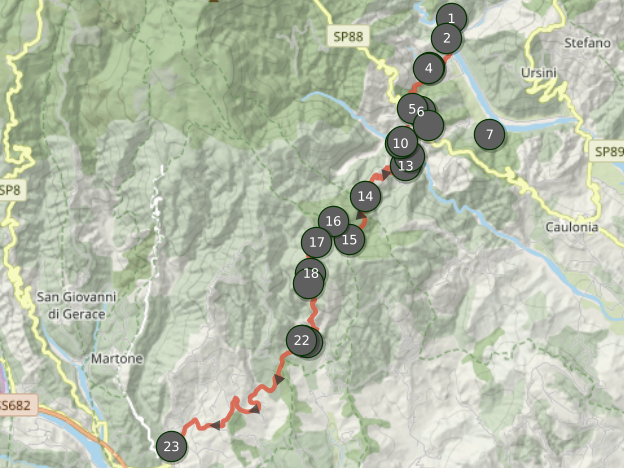Click the Caulonia town label

click(571, 227)
